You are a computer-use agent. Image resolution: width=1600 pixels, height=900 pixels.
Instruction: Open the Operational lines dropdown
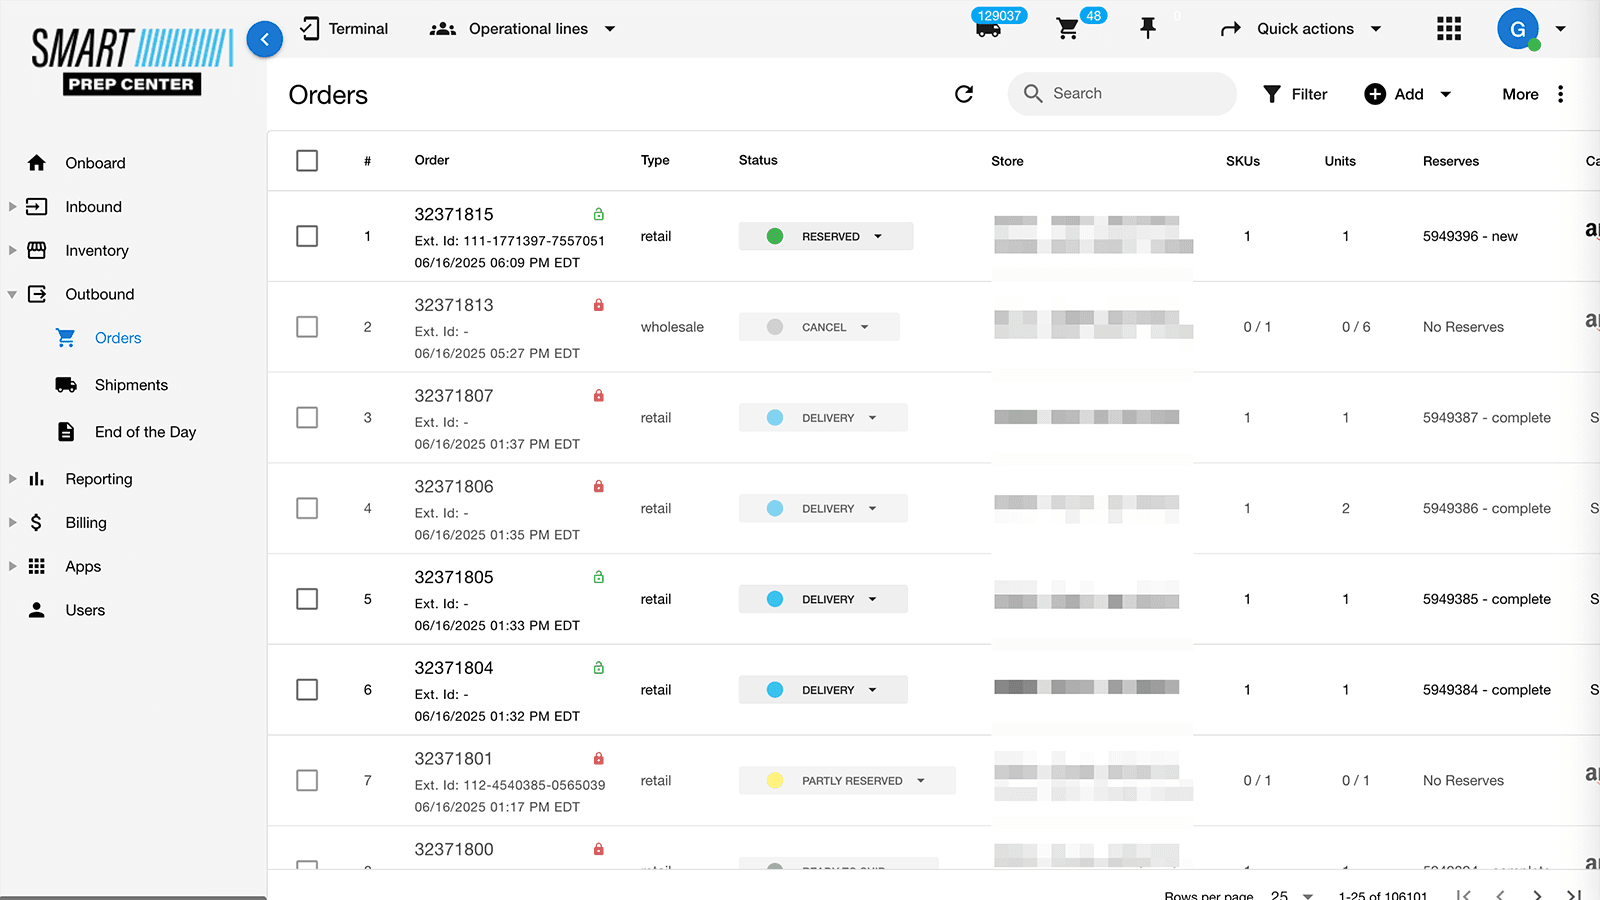(610, 29)
